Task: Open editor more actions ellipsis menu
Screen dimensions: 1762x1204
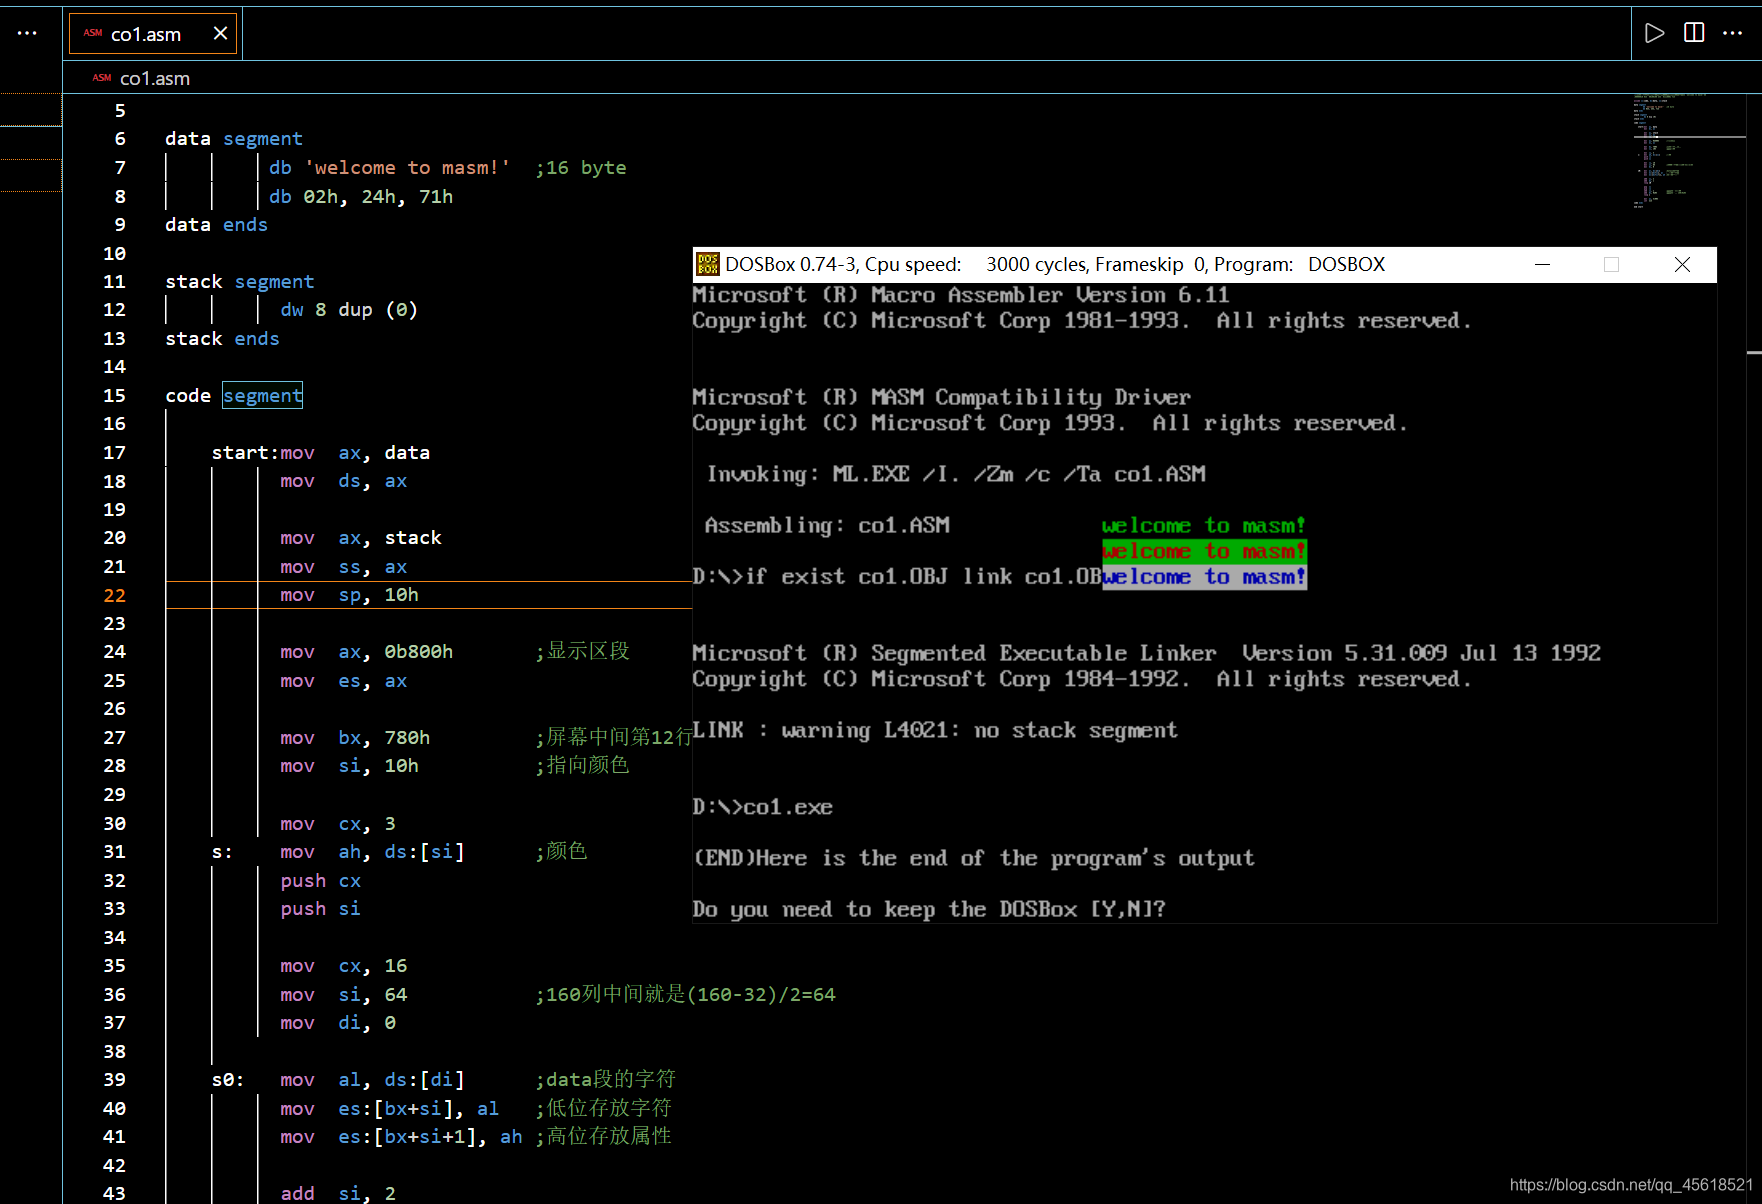Action: coord(1733,33)
